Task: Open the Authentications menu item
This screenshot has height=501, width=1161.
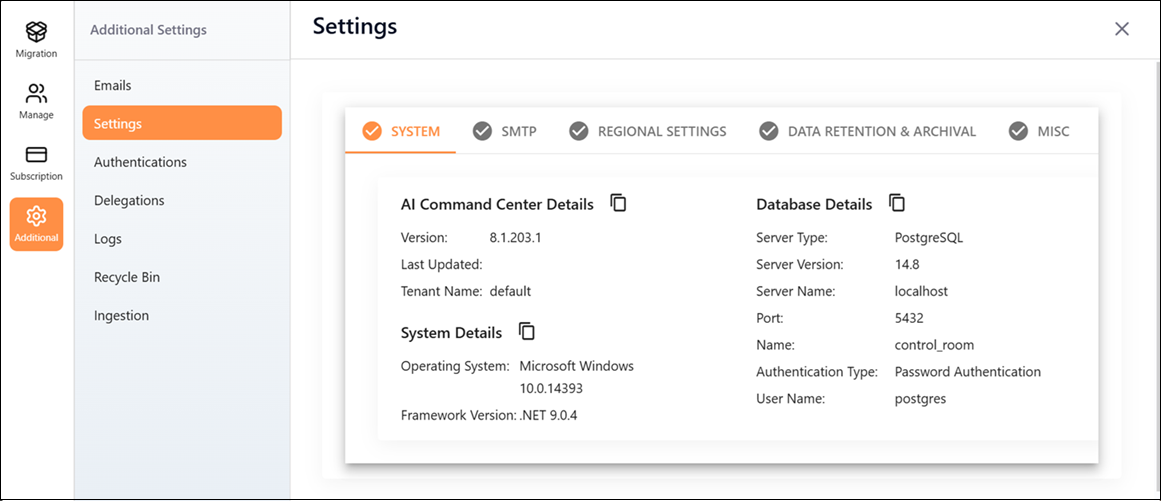Action: coord(140,162)
